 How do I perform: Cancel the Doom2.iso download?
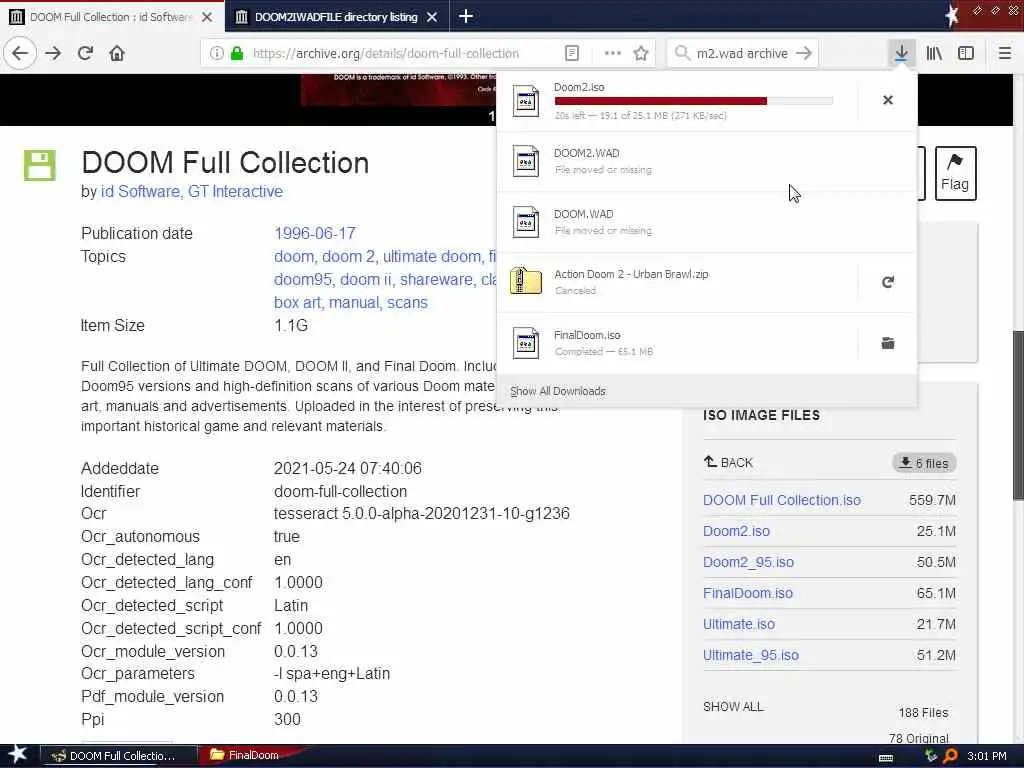click(888, 100)
